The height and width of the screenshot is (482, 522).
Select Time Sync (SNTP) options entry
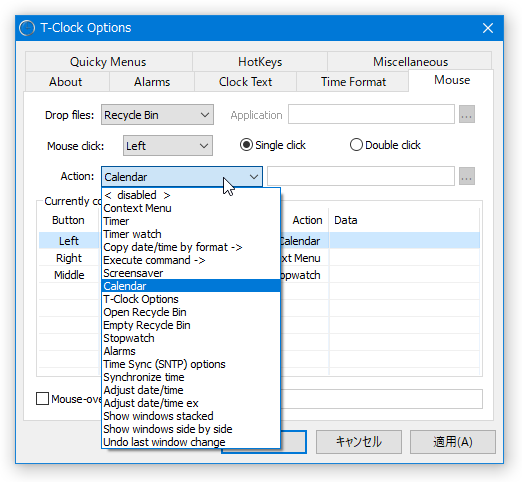tap(191, 364)
